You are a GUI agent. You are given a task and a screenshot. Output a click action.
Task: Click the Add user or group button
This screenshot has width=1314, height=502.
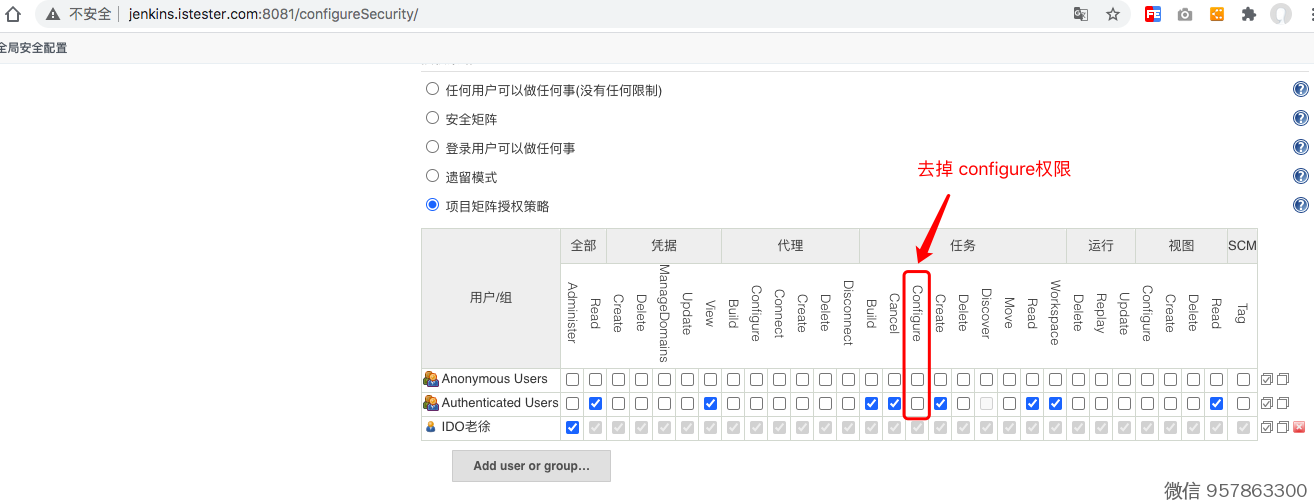pos(531,466)
